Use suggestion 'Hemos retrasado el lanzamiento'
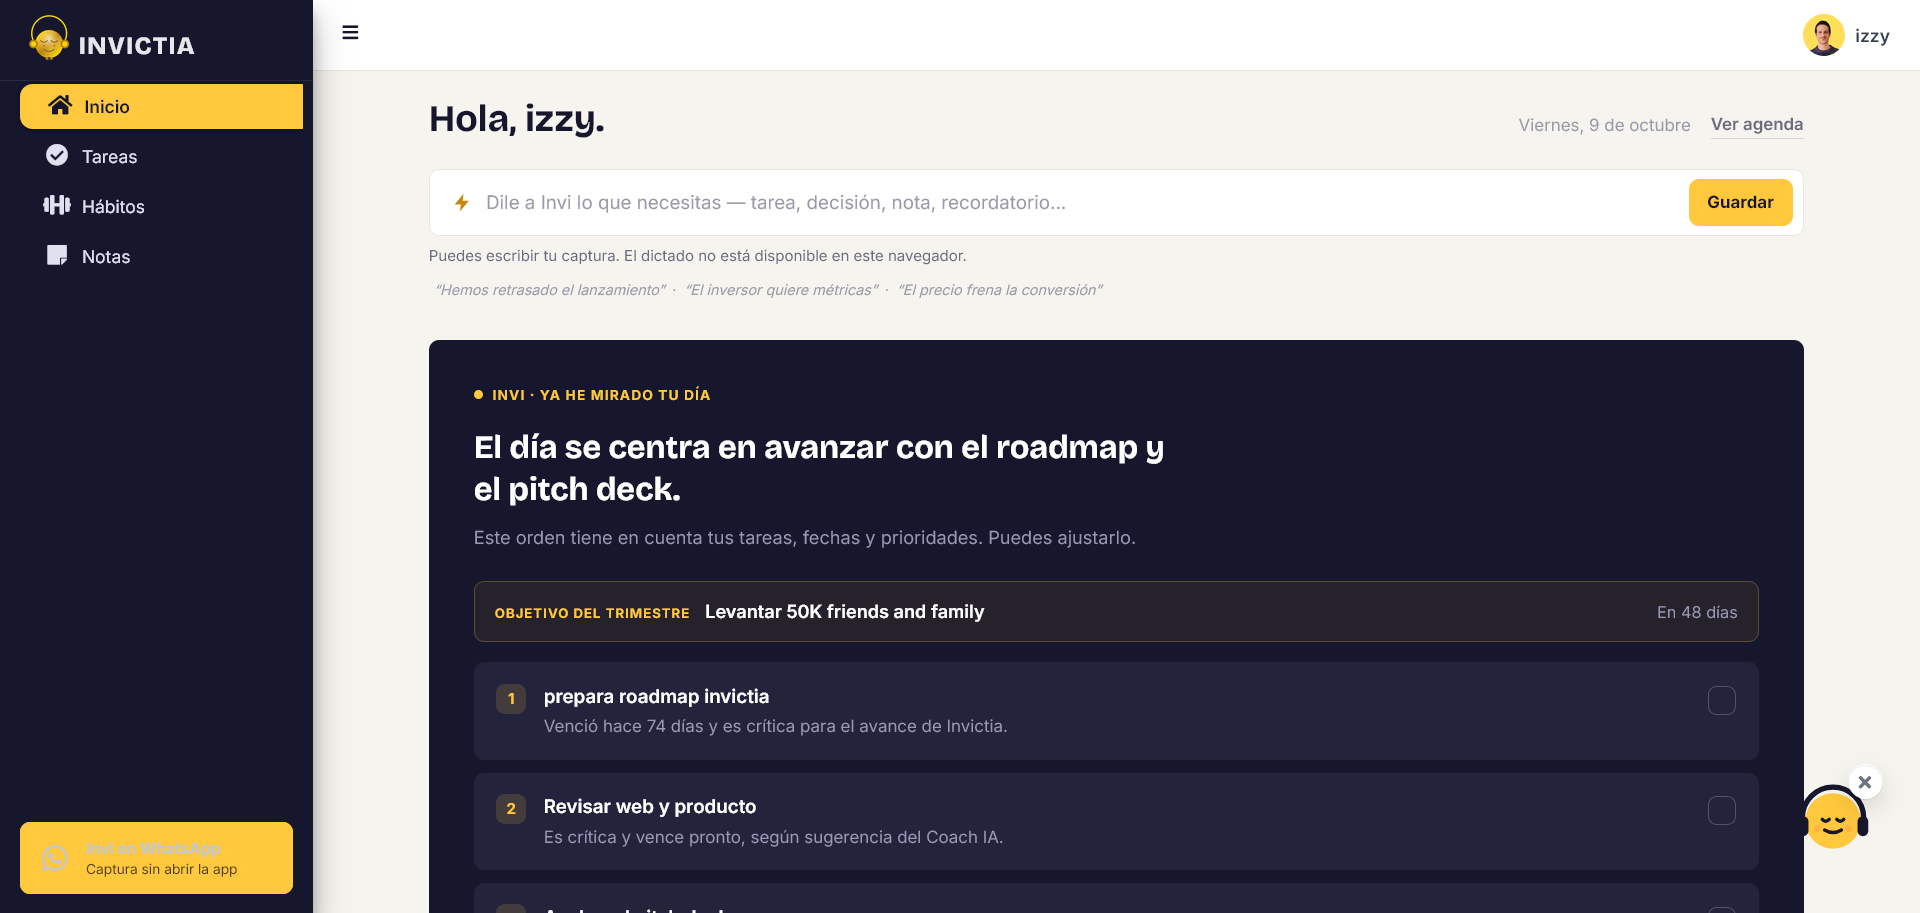1920x913 pixels. 551,290
